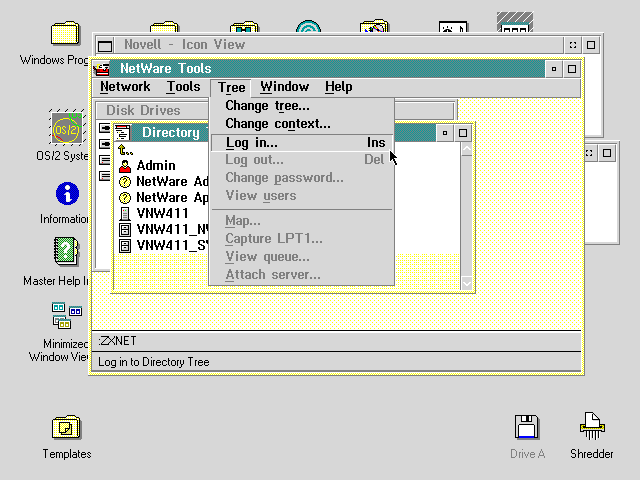Viewport: 640px width, 480px height.
Task: Click the VNW411_S volume cabinet icon
Action: tap(125, 245)
